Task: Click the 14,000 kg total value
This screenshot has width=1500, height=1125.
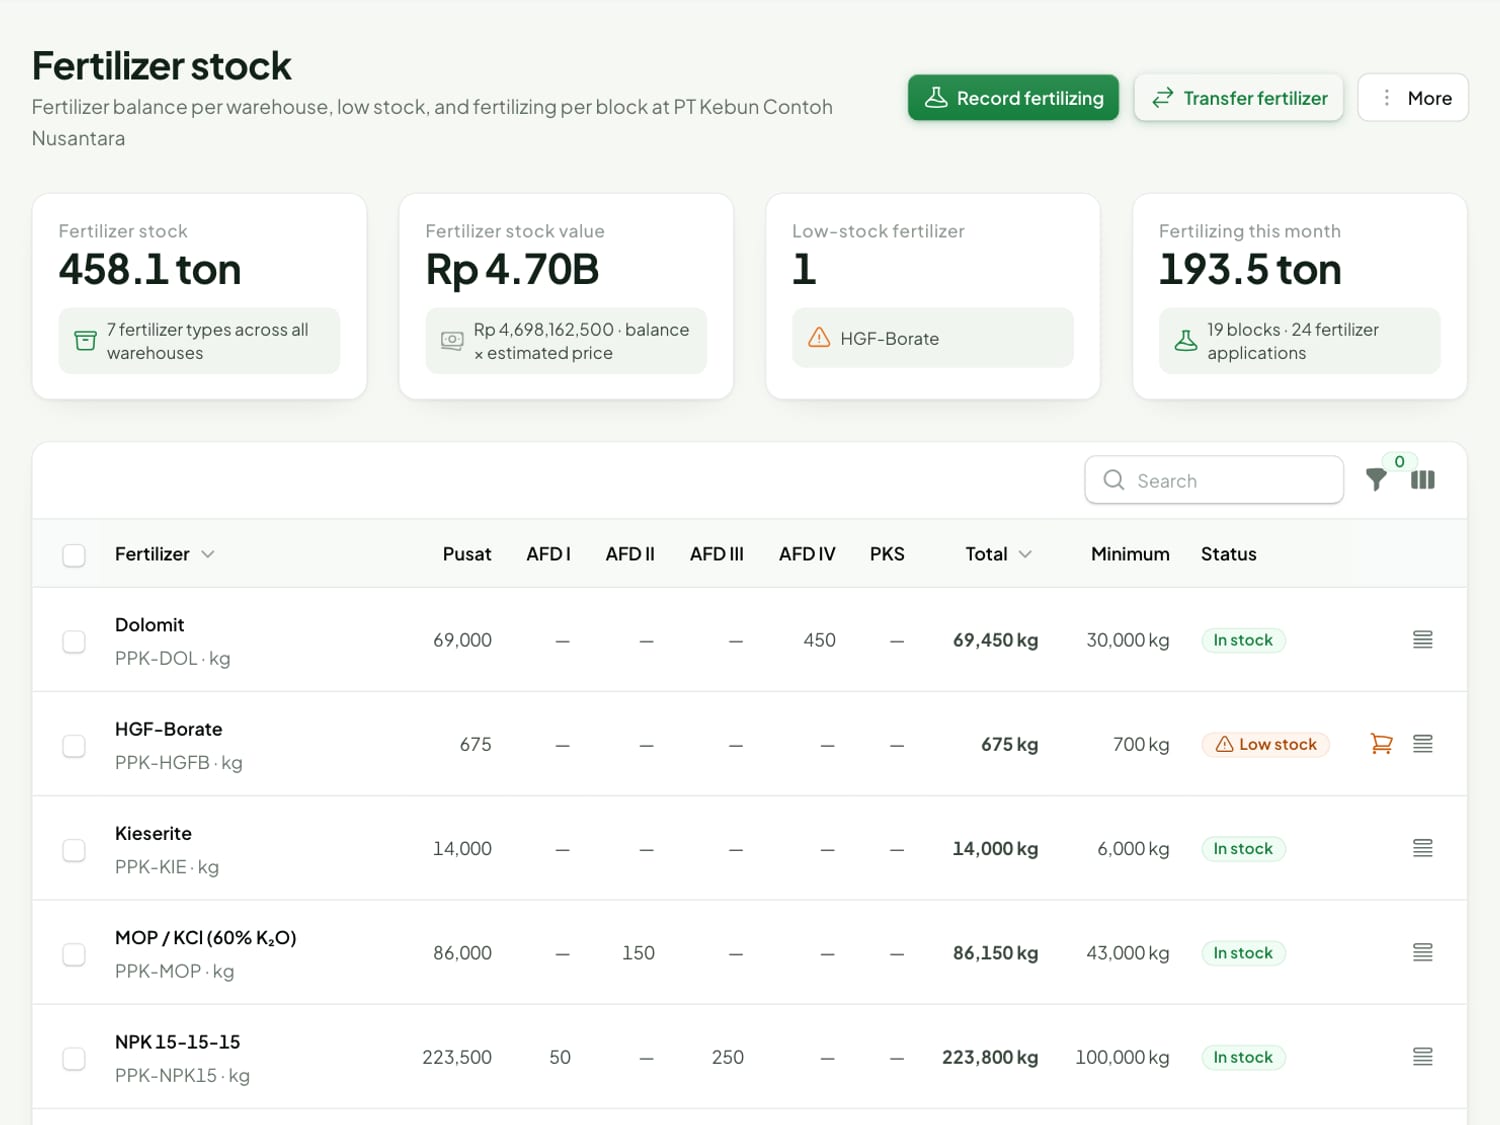Action: pos(995,848)
